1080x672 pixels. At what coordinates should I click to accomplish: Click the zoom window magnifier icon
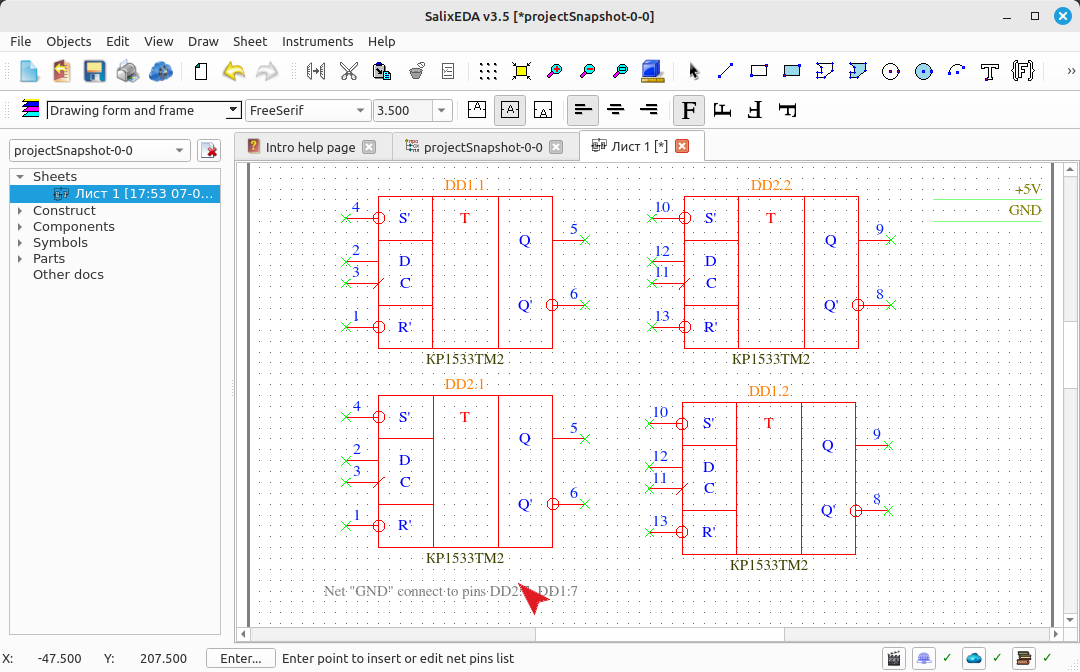click(620, 71)
